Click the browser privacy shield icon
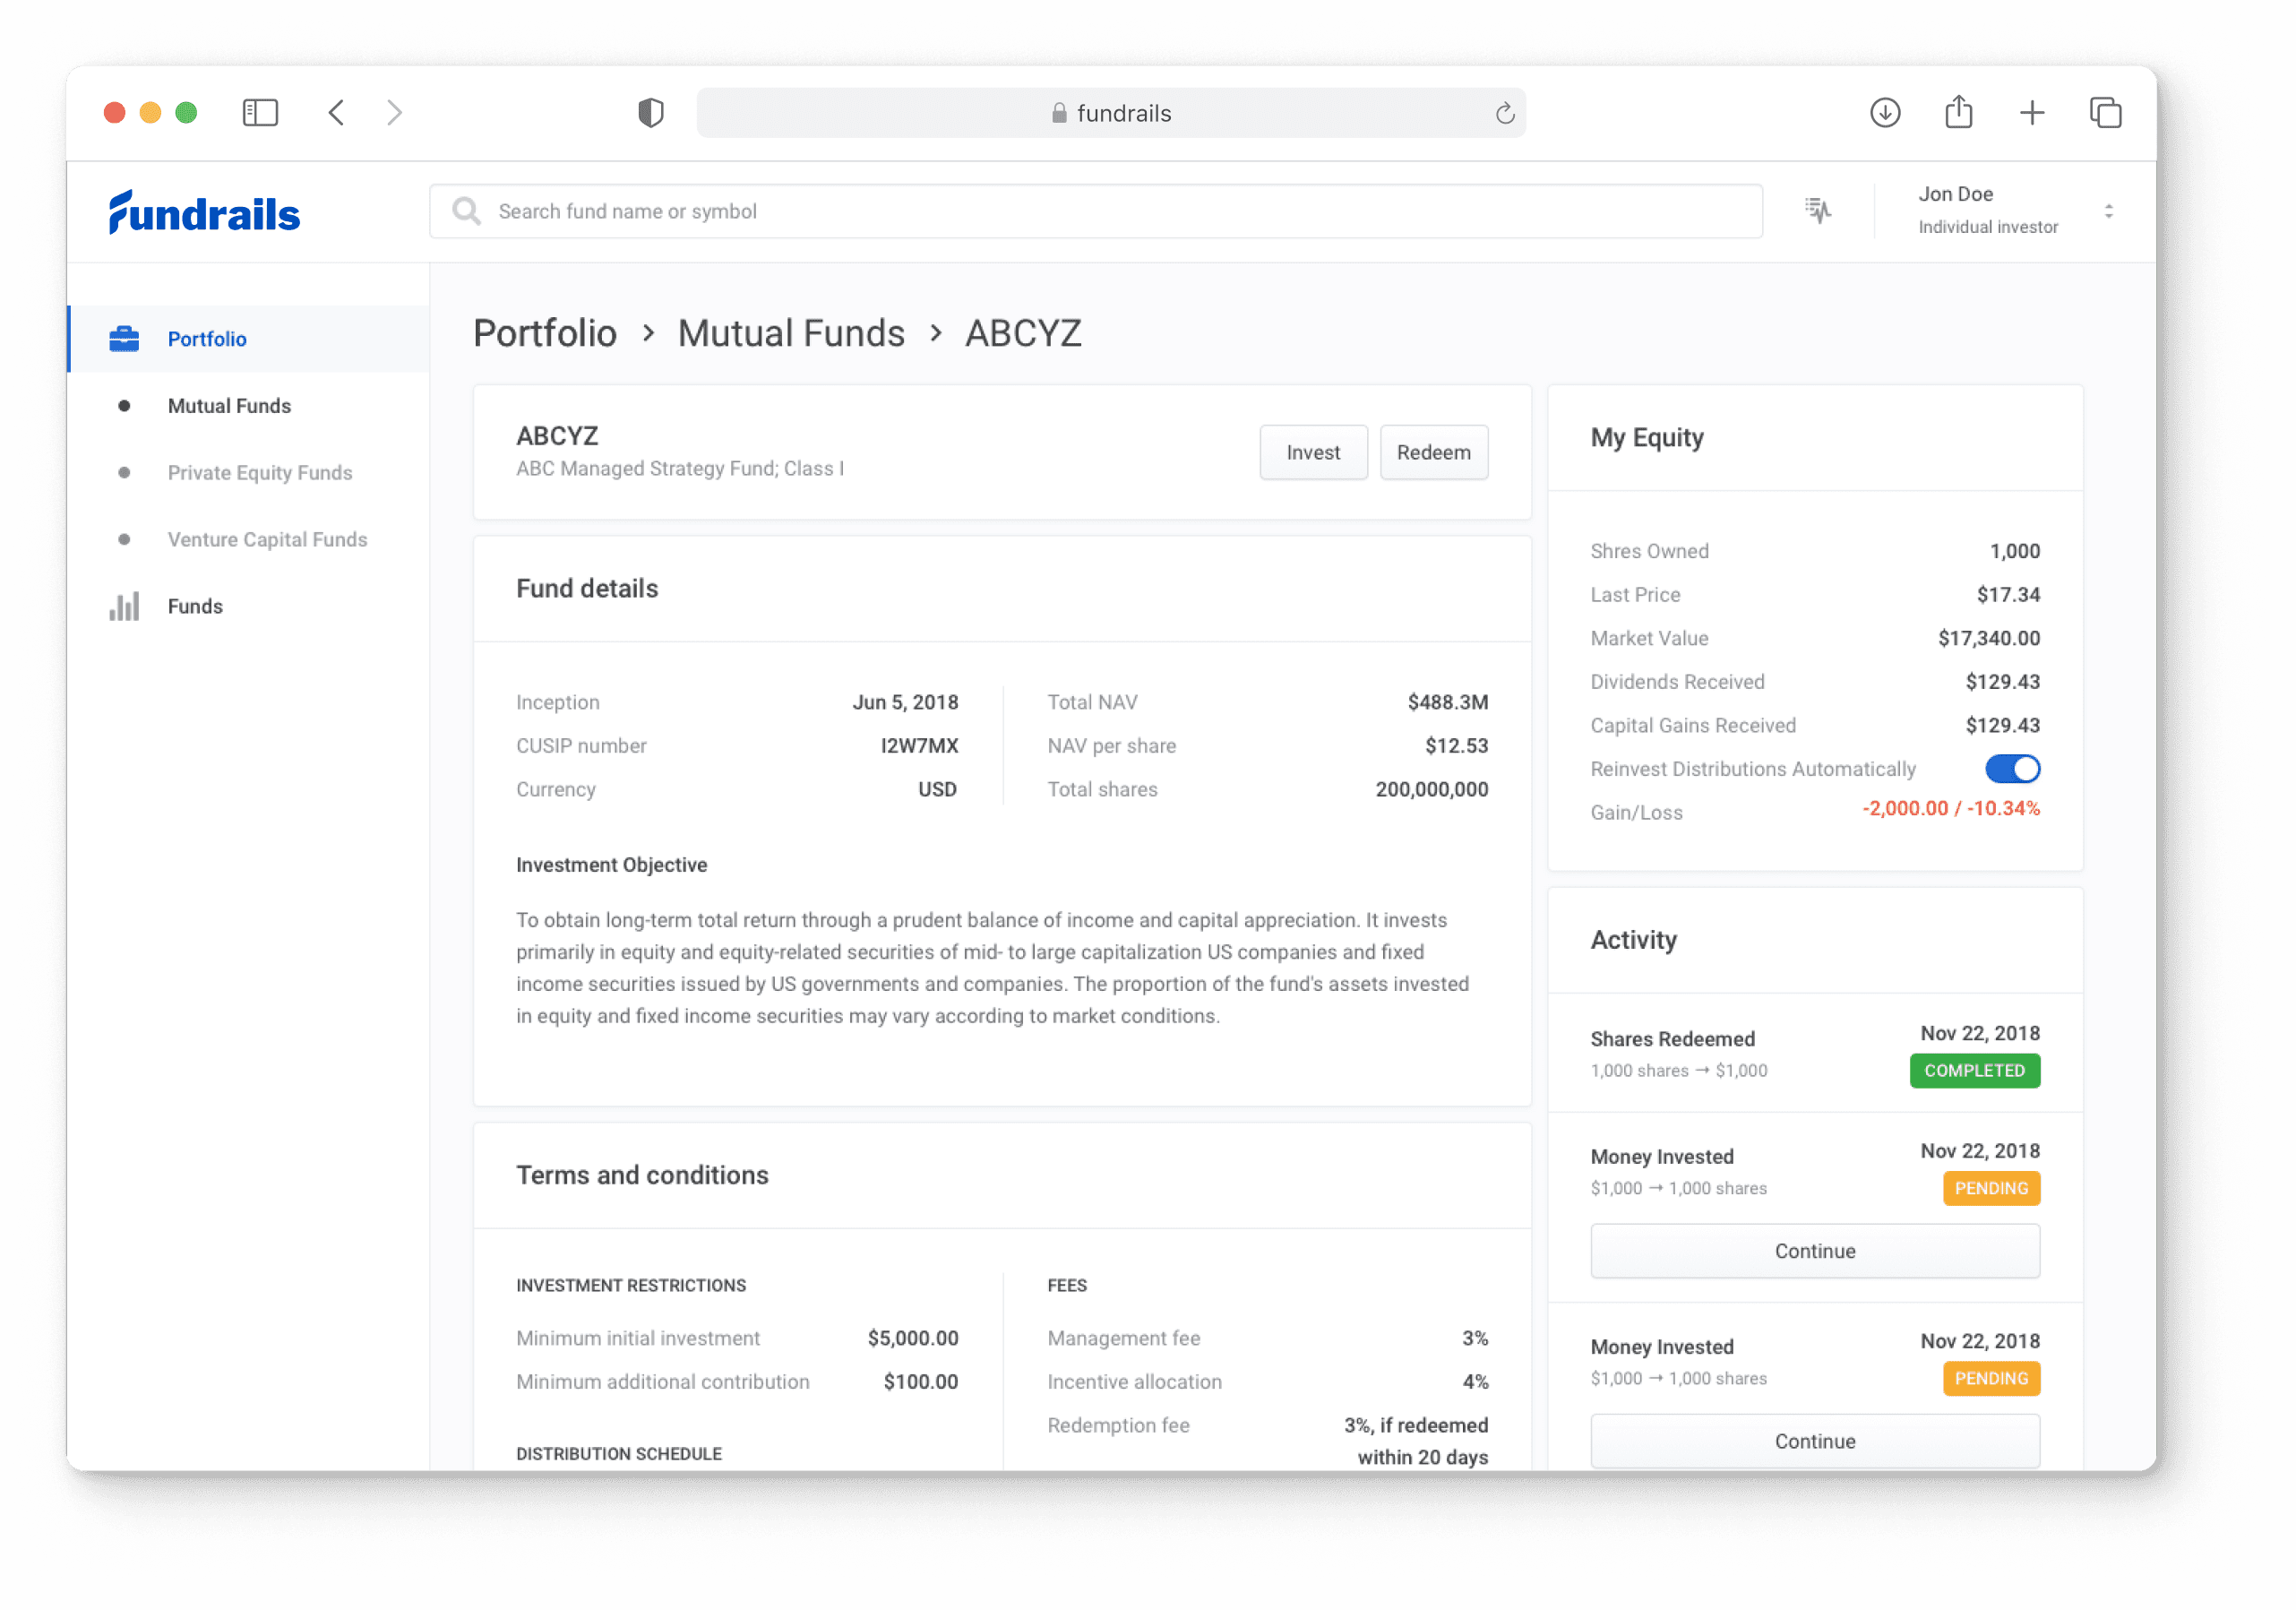Viewport: 2296px width, 1610px height. [650, 113]
